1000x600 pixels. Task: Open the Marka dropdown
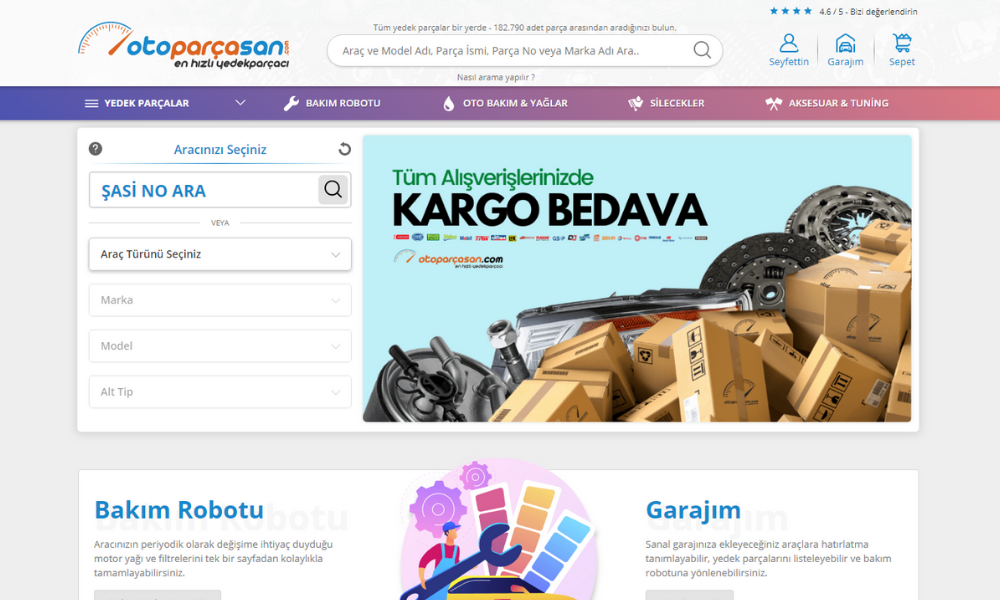[x=220, y=300]
